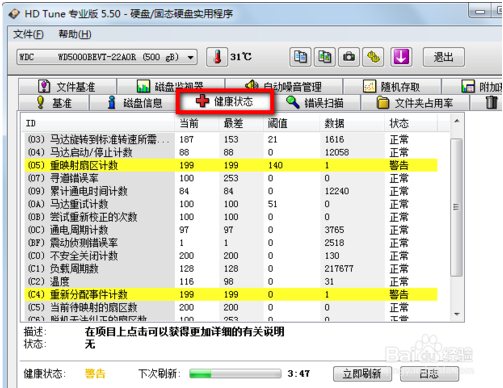Take a screenshot with camera icon
Image resolution: width=503 pixels, height=388 pixels.
pyautogui.click(x=349, y=57)
